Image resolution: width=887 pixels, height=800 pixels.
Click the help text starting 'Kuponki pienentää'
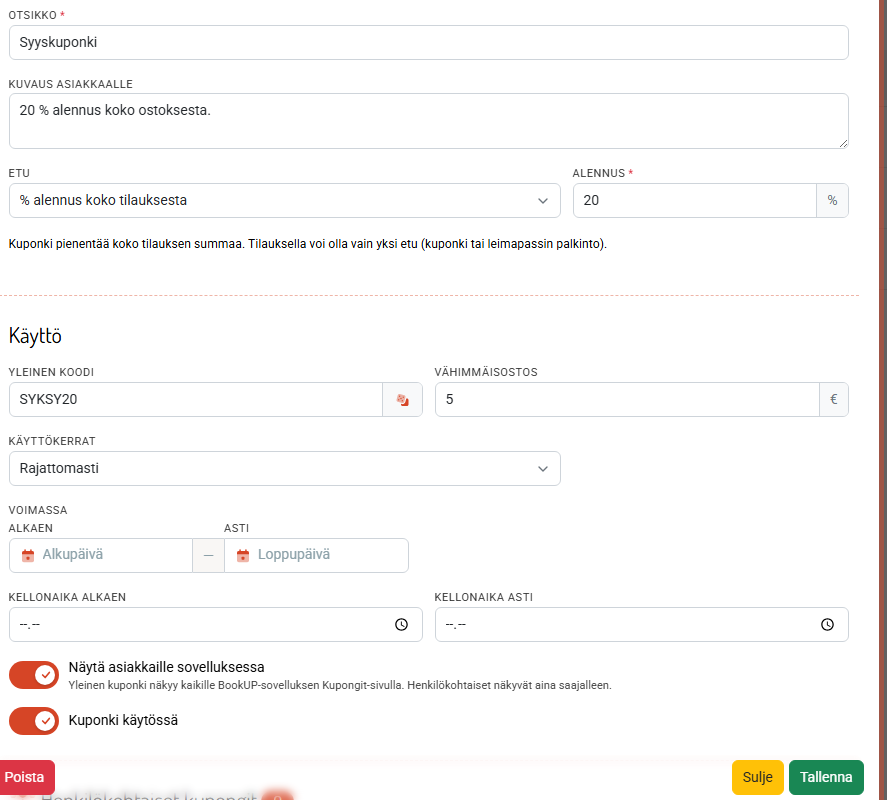pyautogui.click(x=308, y=244)
